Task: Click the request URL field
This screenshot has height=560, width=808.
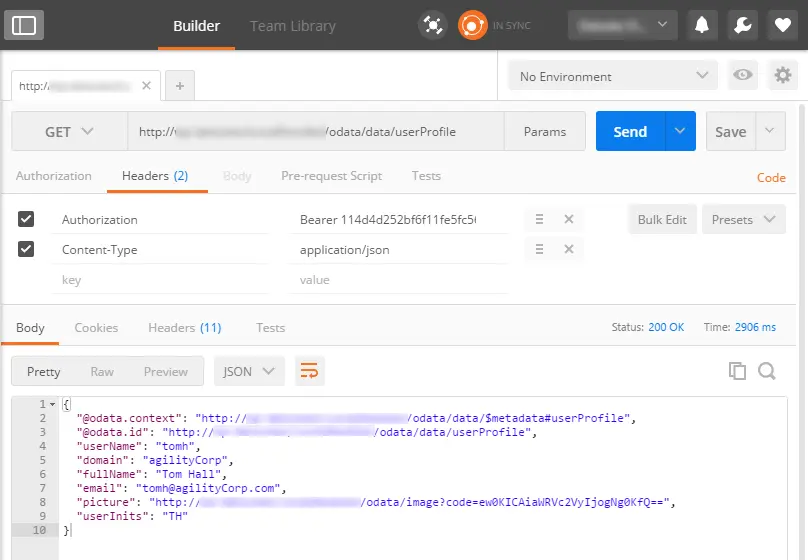Action: pyautogui.click(x=315, y=131)
